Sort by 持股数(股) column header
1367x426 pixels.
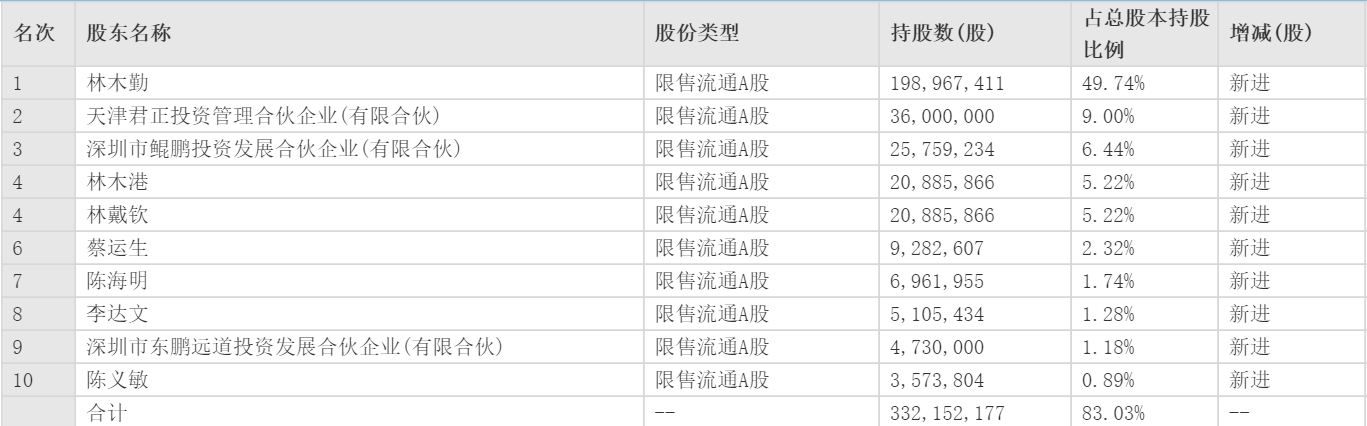(x=941, y=33)
